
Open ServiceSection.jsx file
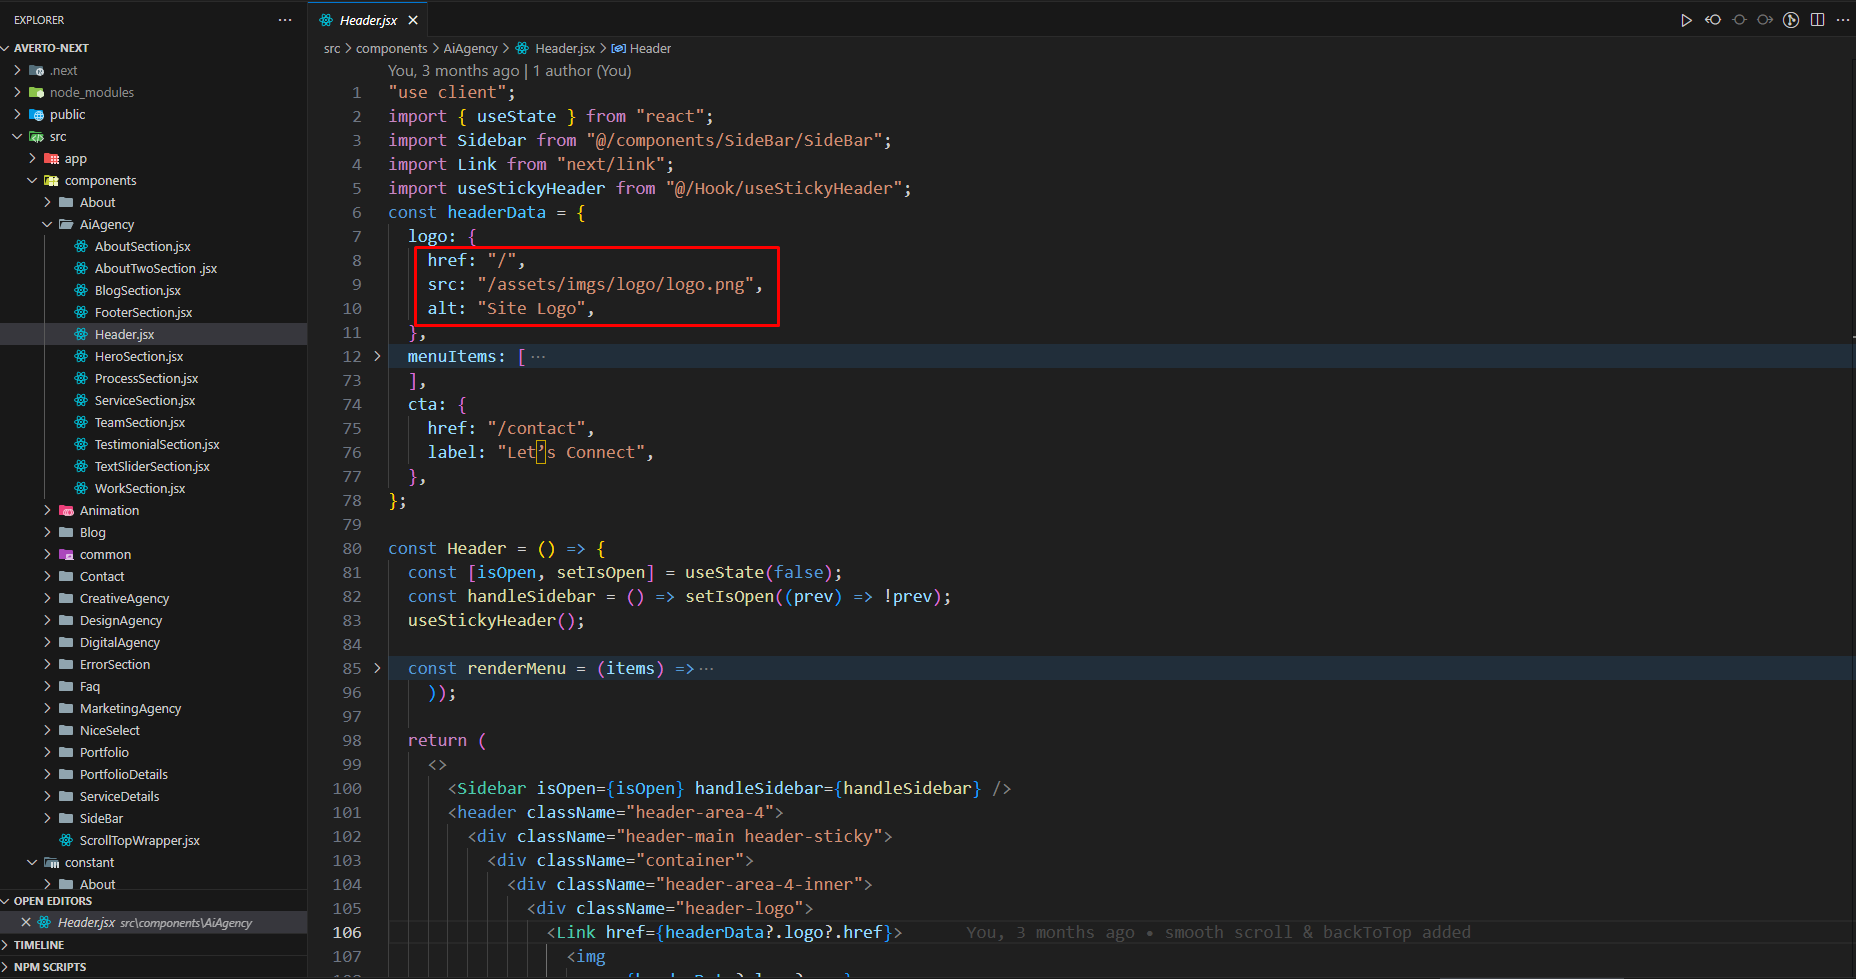[144, 400]
